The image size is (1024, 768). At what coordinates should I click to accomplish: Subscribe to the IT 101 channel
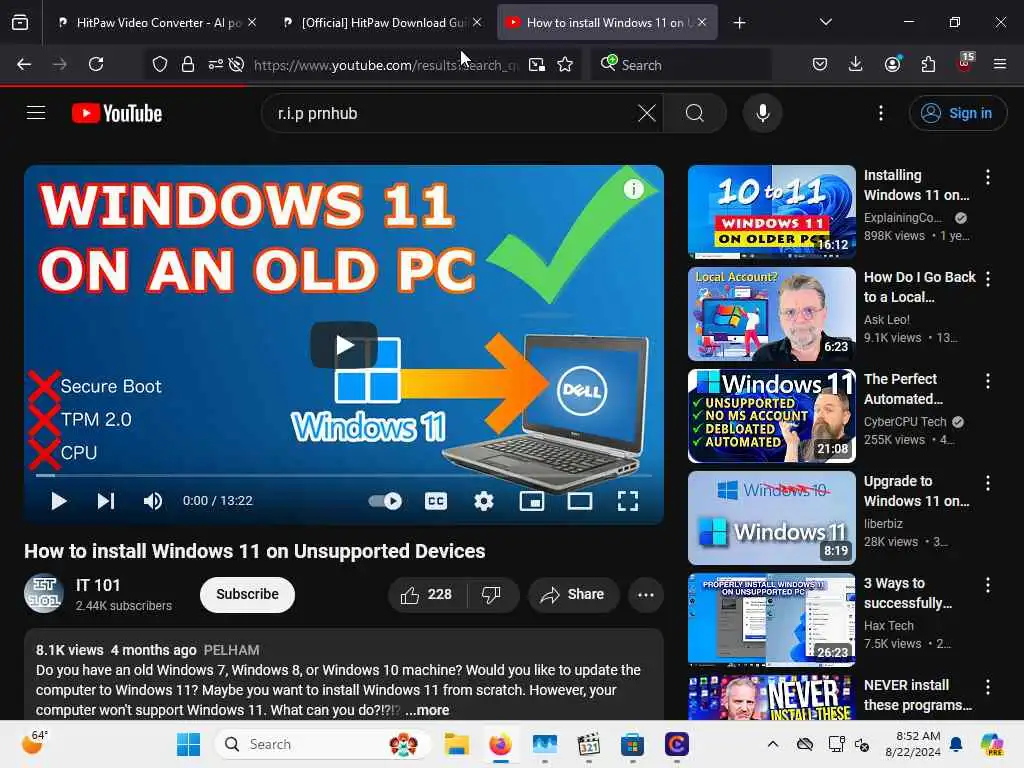(248, 594)
